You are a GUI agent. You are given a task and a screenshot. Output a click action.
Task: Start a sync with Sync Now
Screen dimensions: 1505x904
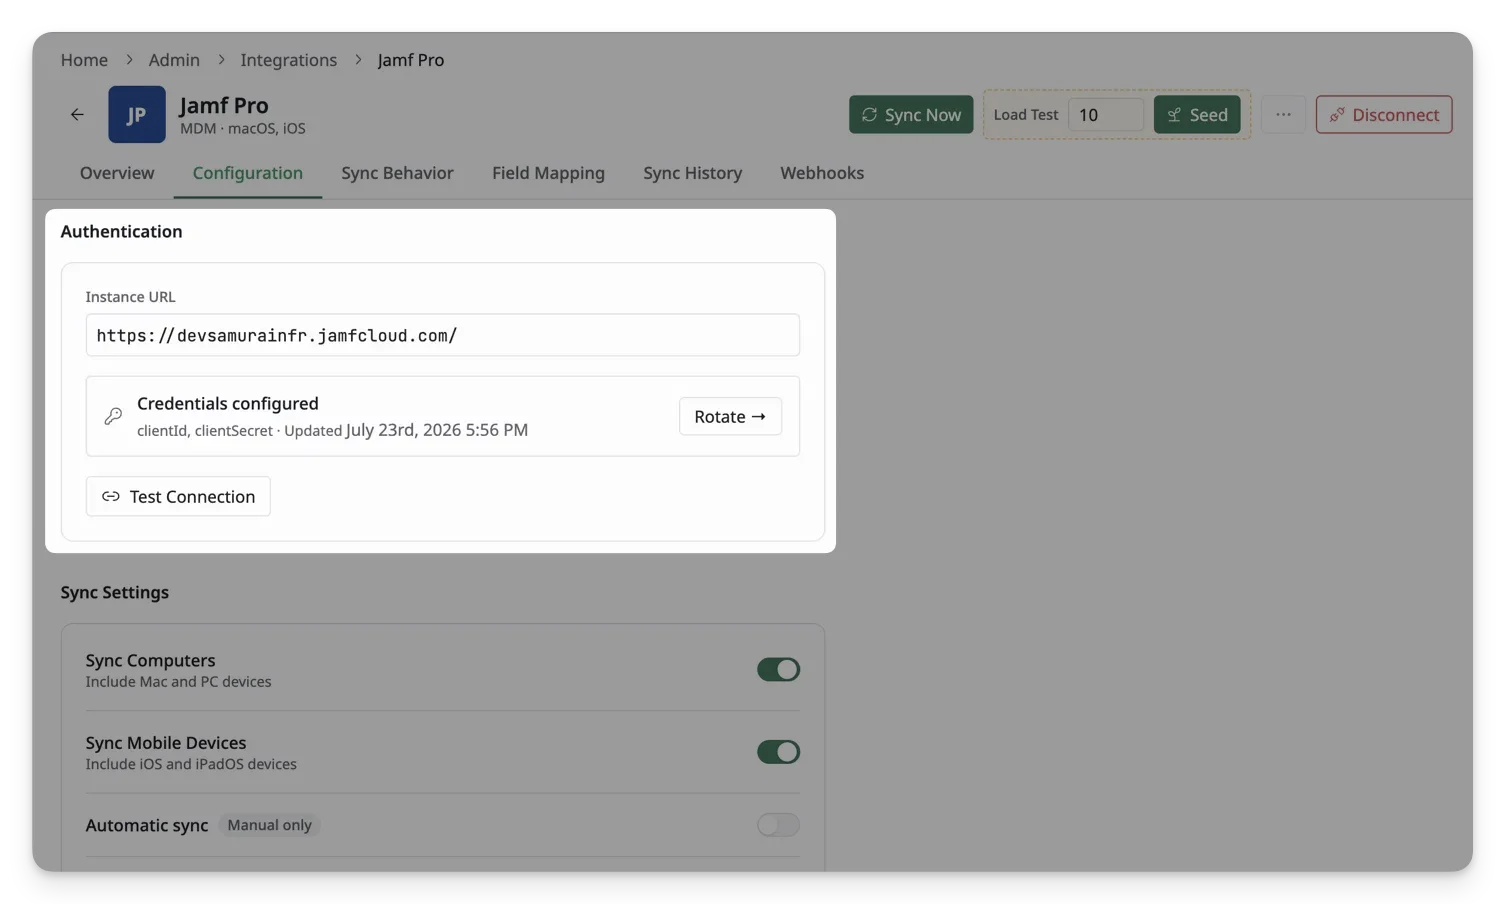pos(911,115)
